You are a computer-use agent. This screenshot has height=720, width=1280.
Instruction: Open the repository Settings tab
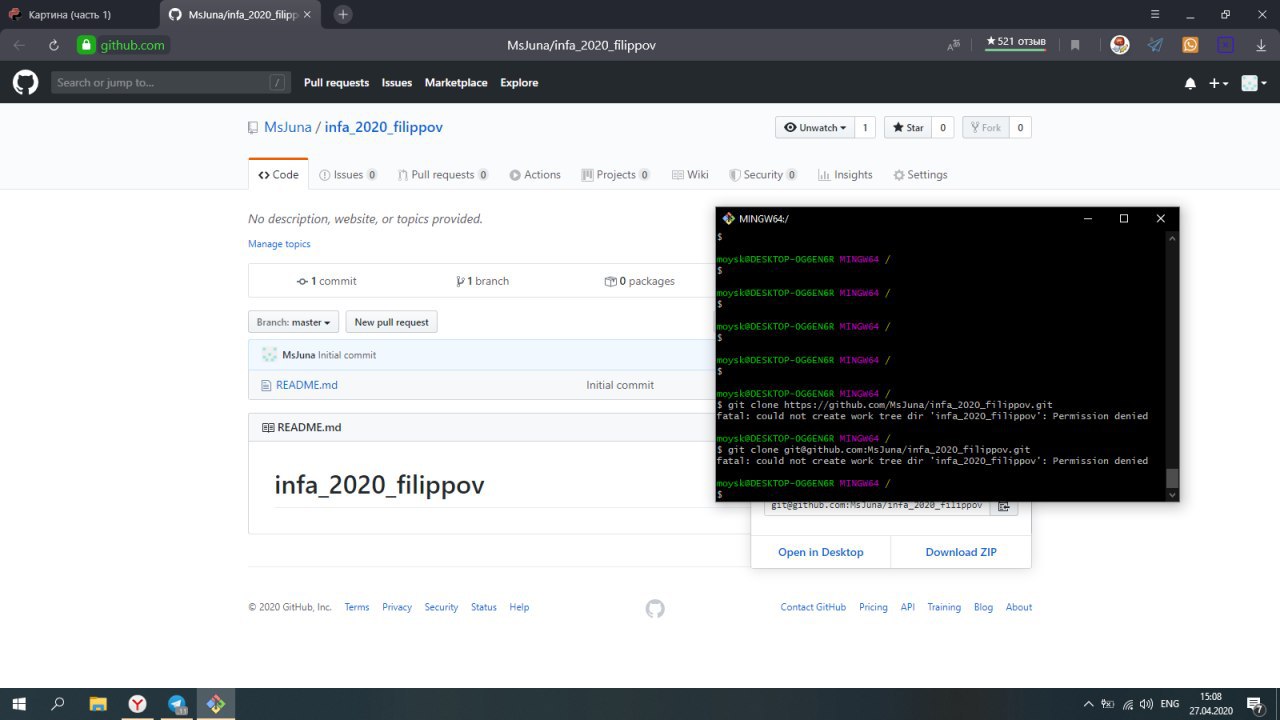click(920, 174)
